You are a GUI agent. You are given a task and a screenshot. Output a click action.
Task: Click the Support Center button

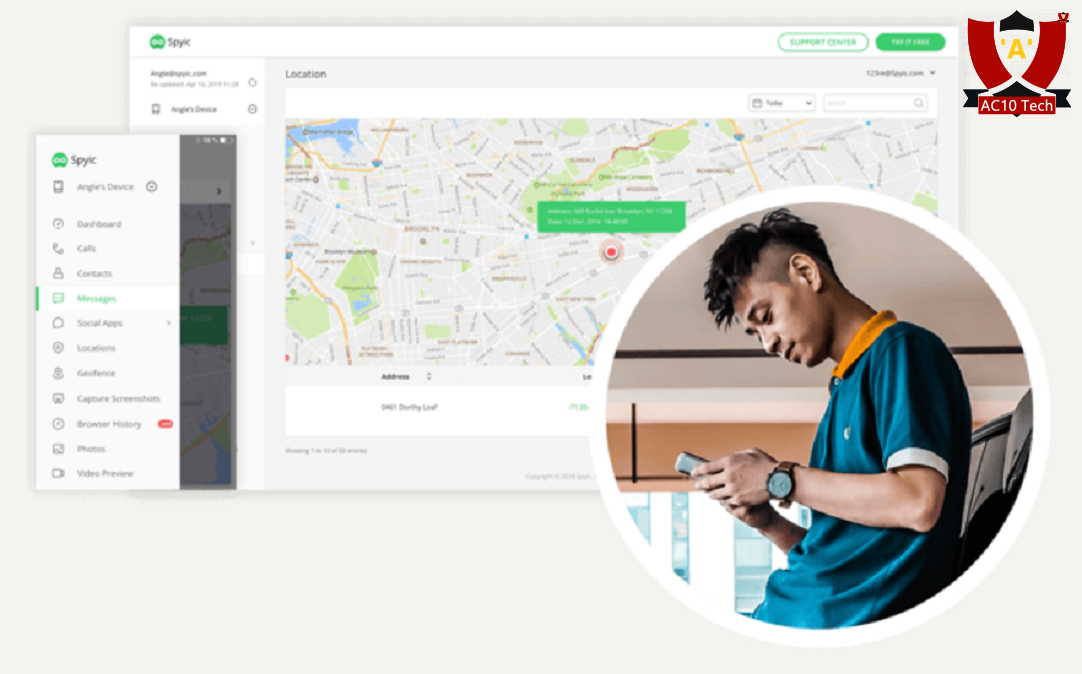(x=822, y=42)
